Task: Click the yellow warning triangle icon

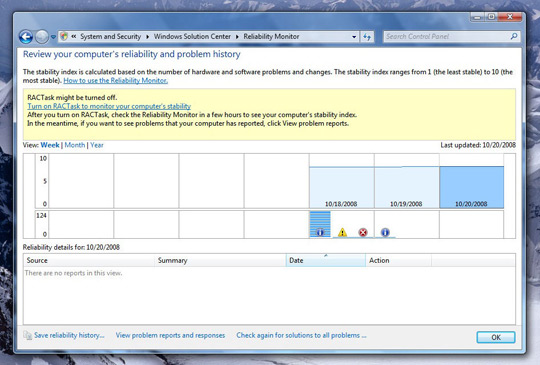Action: pos(342,232)
